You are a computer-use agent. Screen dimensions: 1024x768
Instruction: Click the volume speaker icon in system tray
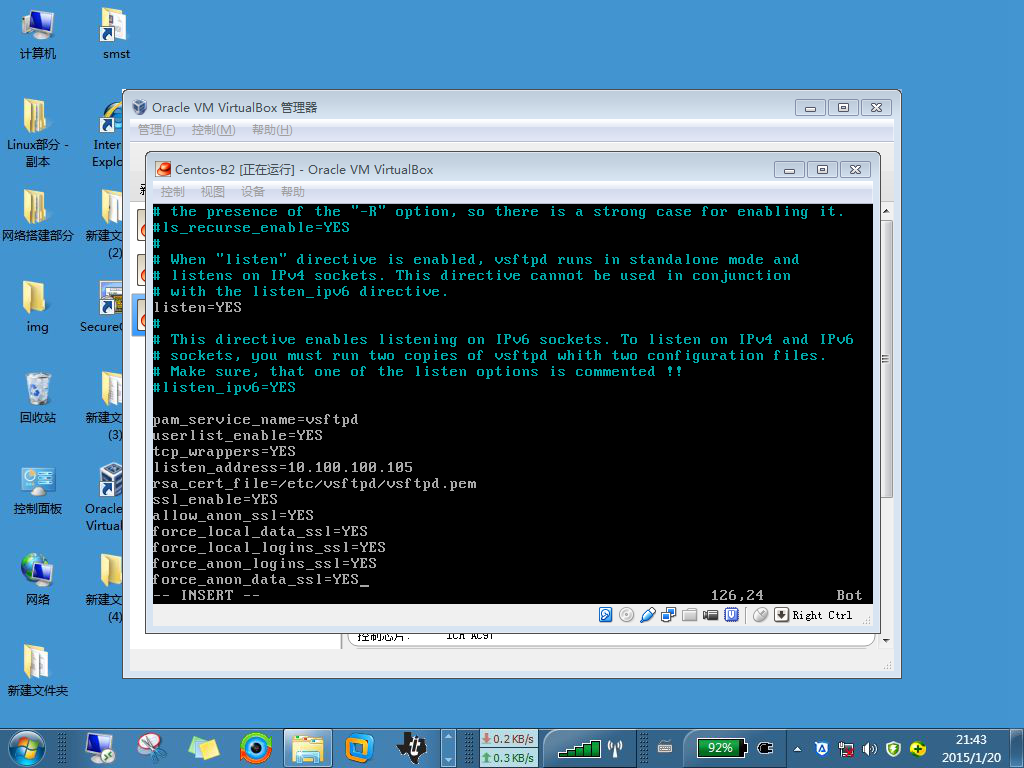point(869,748)
